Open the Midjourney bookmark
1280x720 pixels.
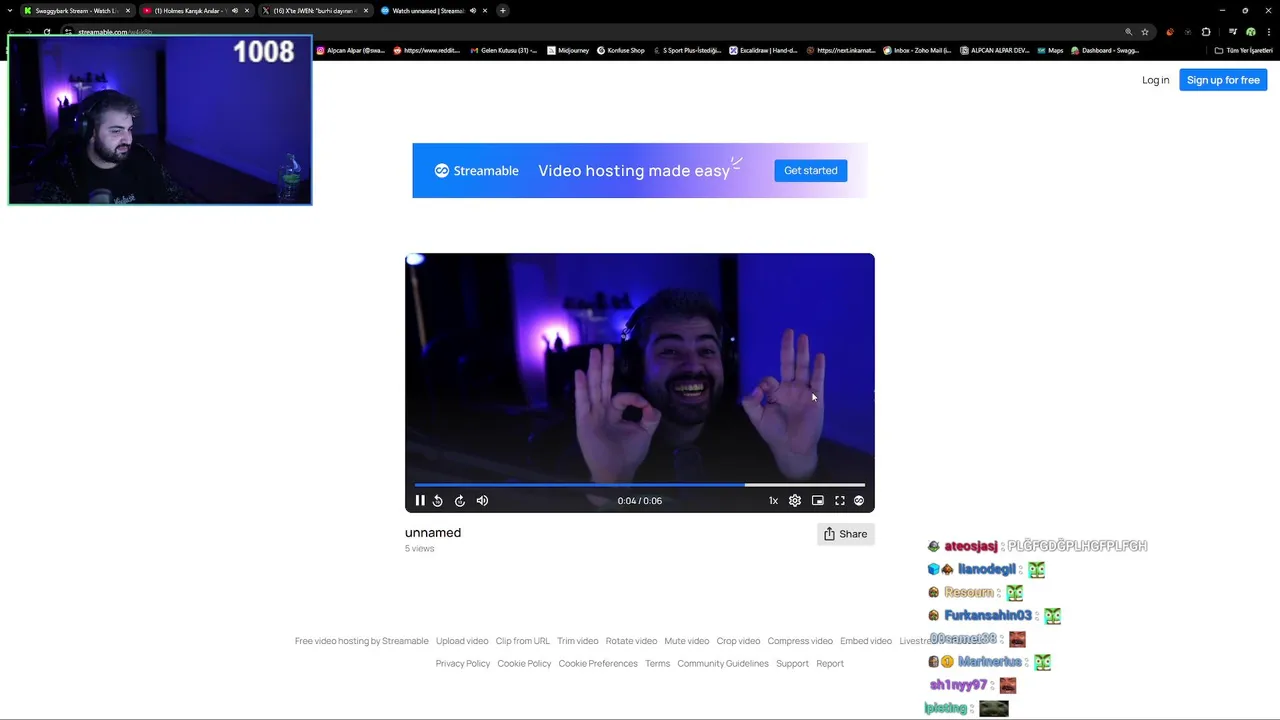[568, 50]
